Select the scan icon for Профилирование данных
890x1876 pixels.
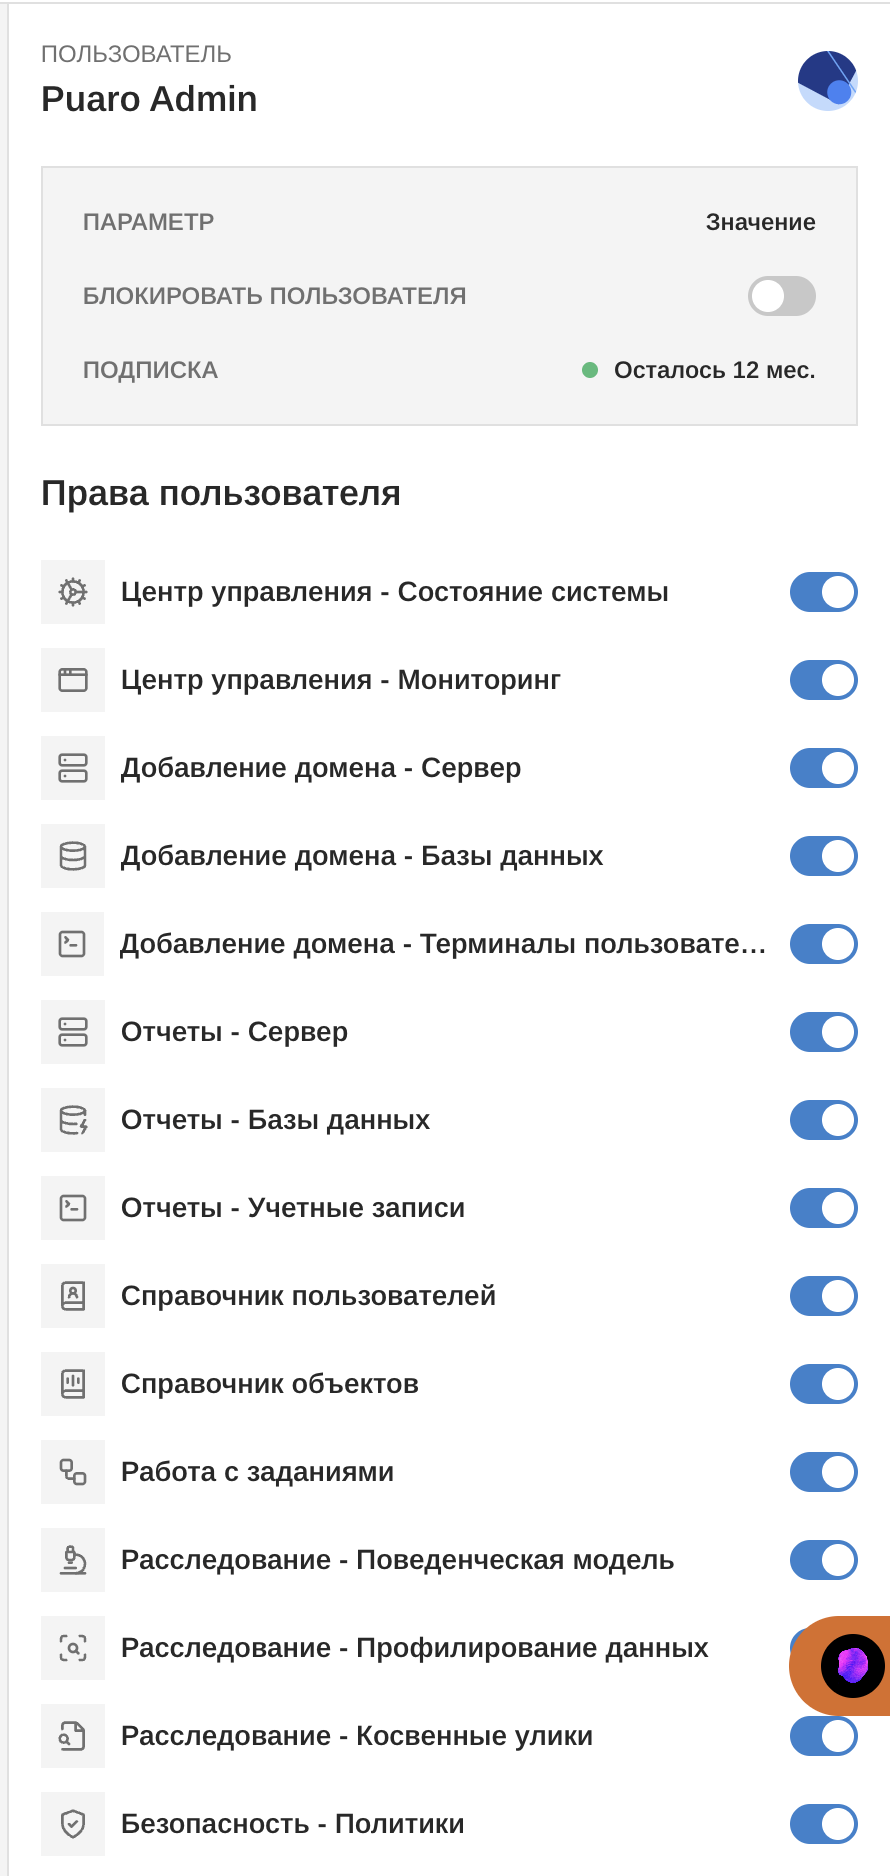[x=72, y=1647]
